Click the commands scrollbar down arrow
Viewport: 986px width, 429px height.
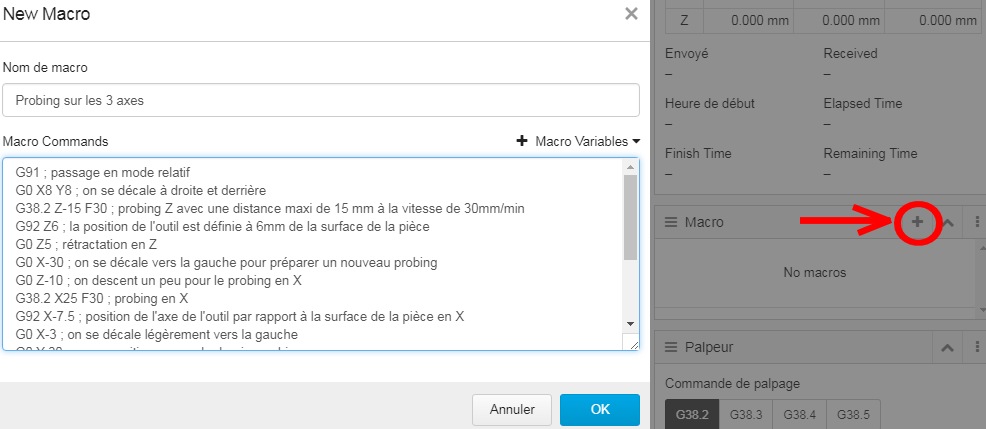(631, 324)
